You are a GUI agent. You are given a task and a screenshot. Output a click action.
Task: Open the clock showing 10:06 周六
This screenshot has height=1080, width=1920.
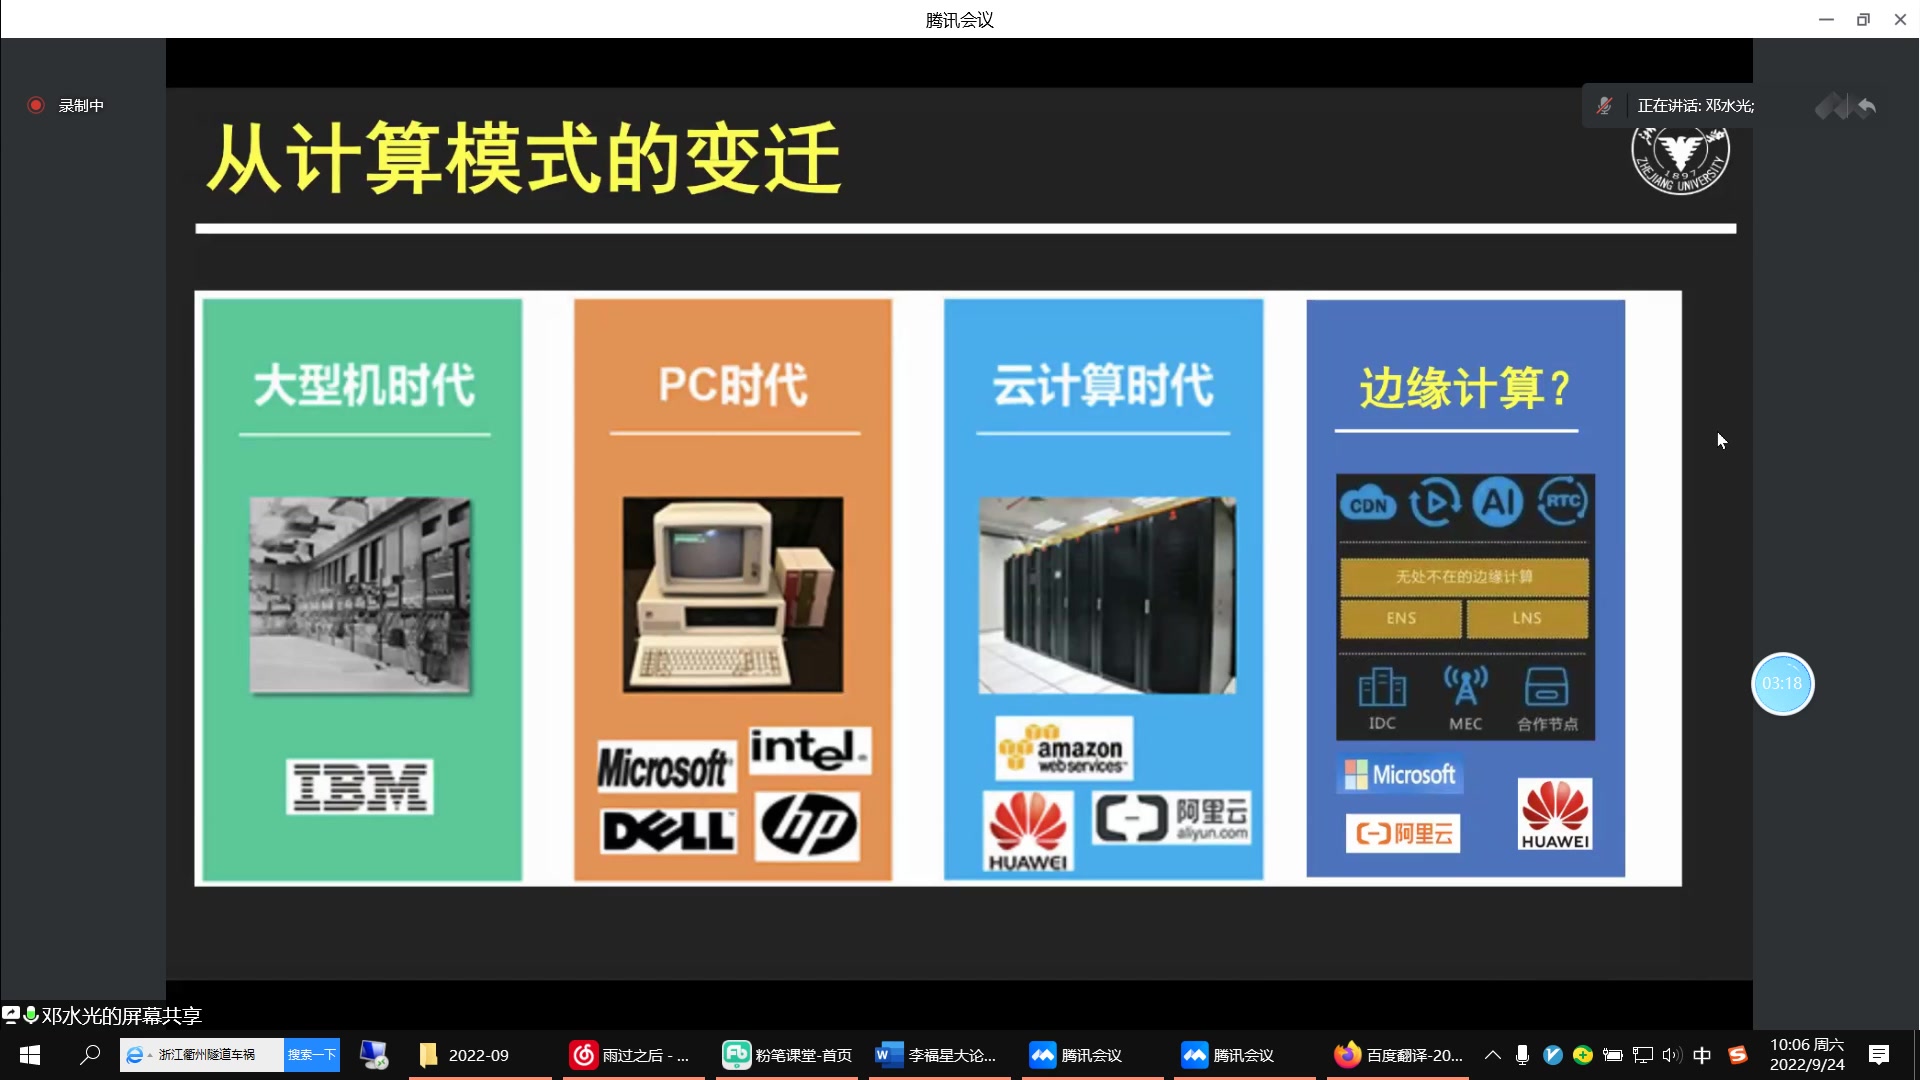pos(1807,1055)
